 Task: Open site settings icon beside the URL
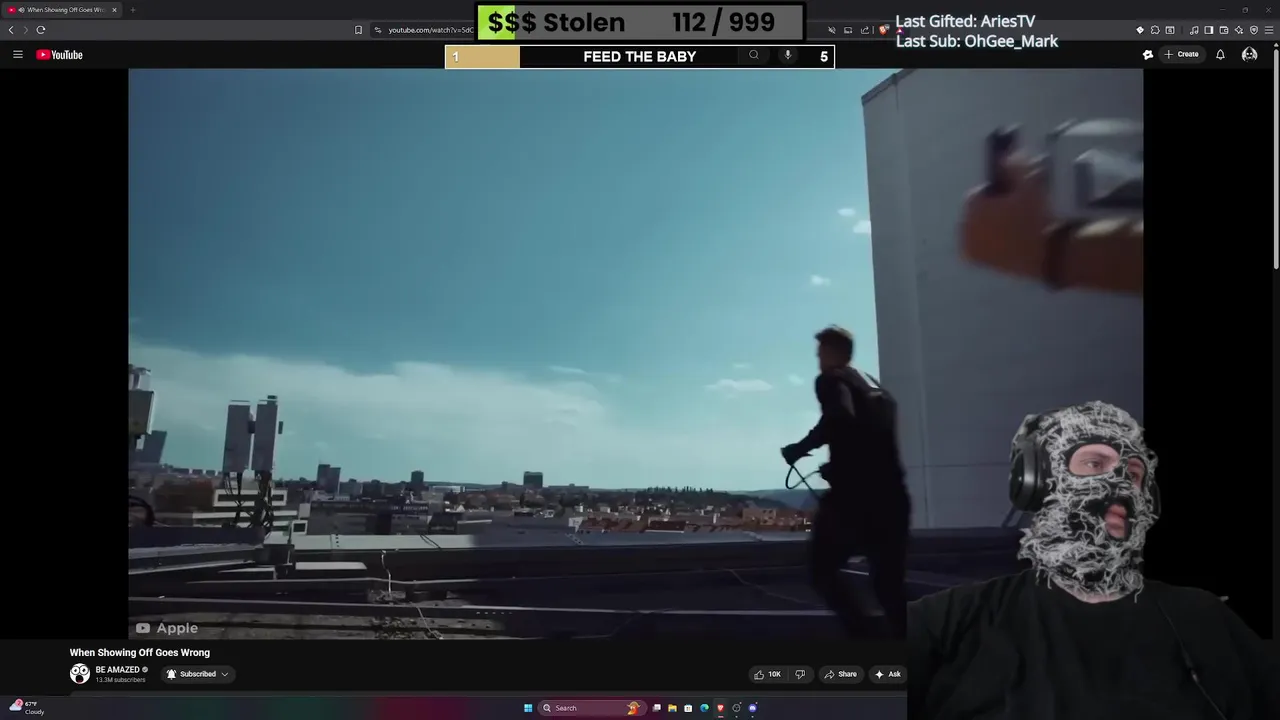point(378,30)
